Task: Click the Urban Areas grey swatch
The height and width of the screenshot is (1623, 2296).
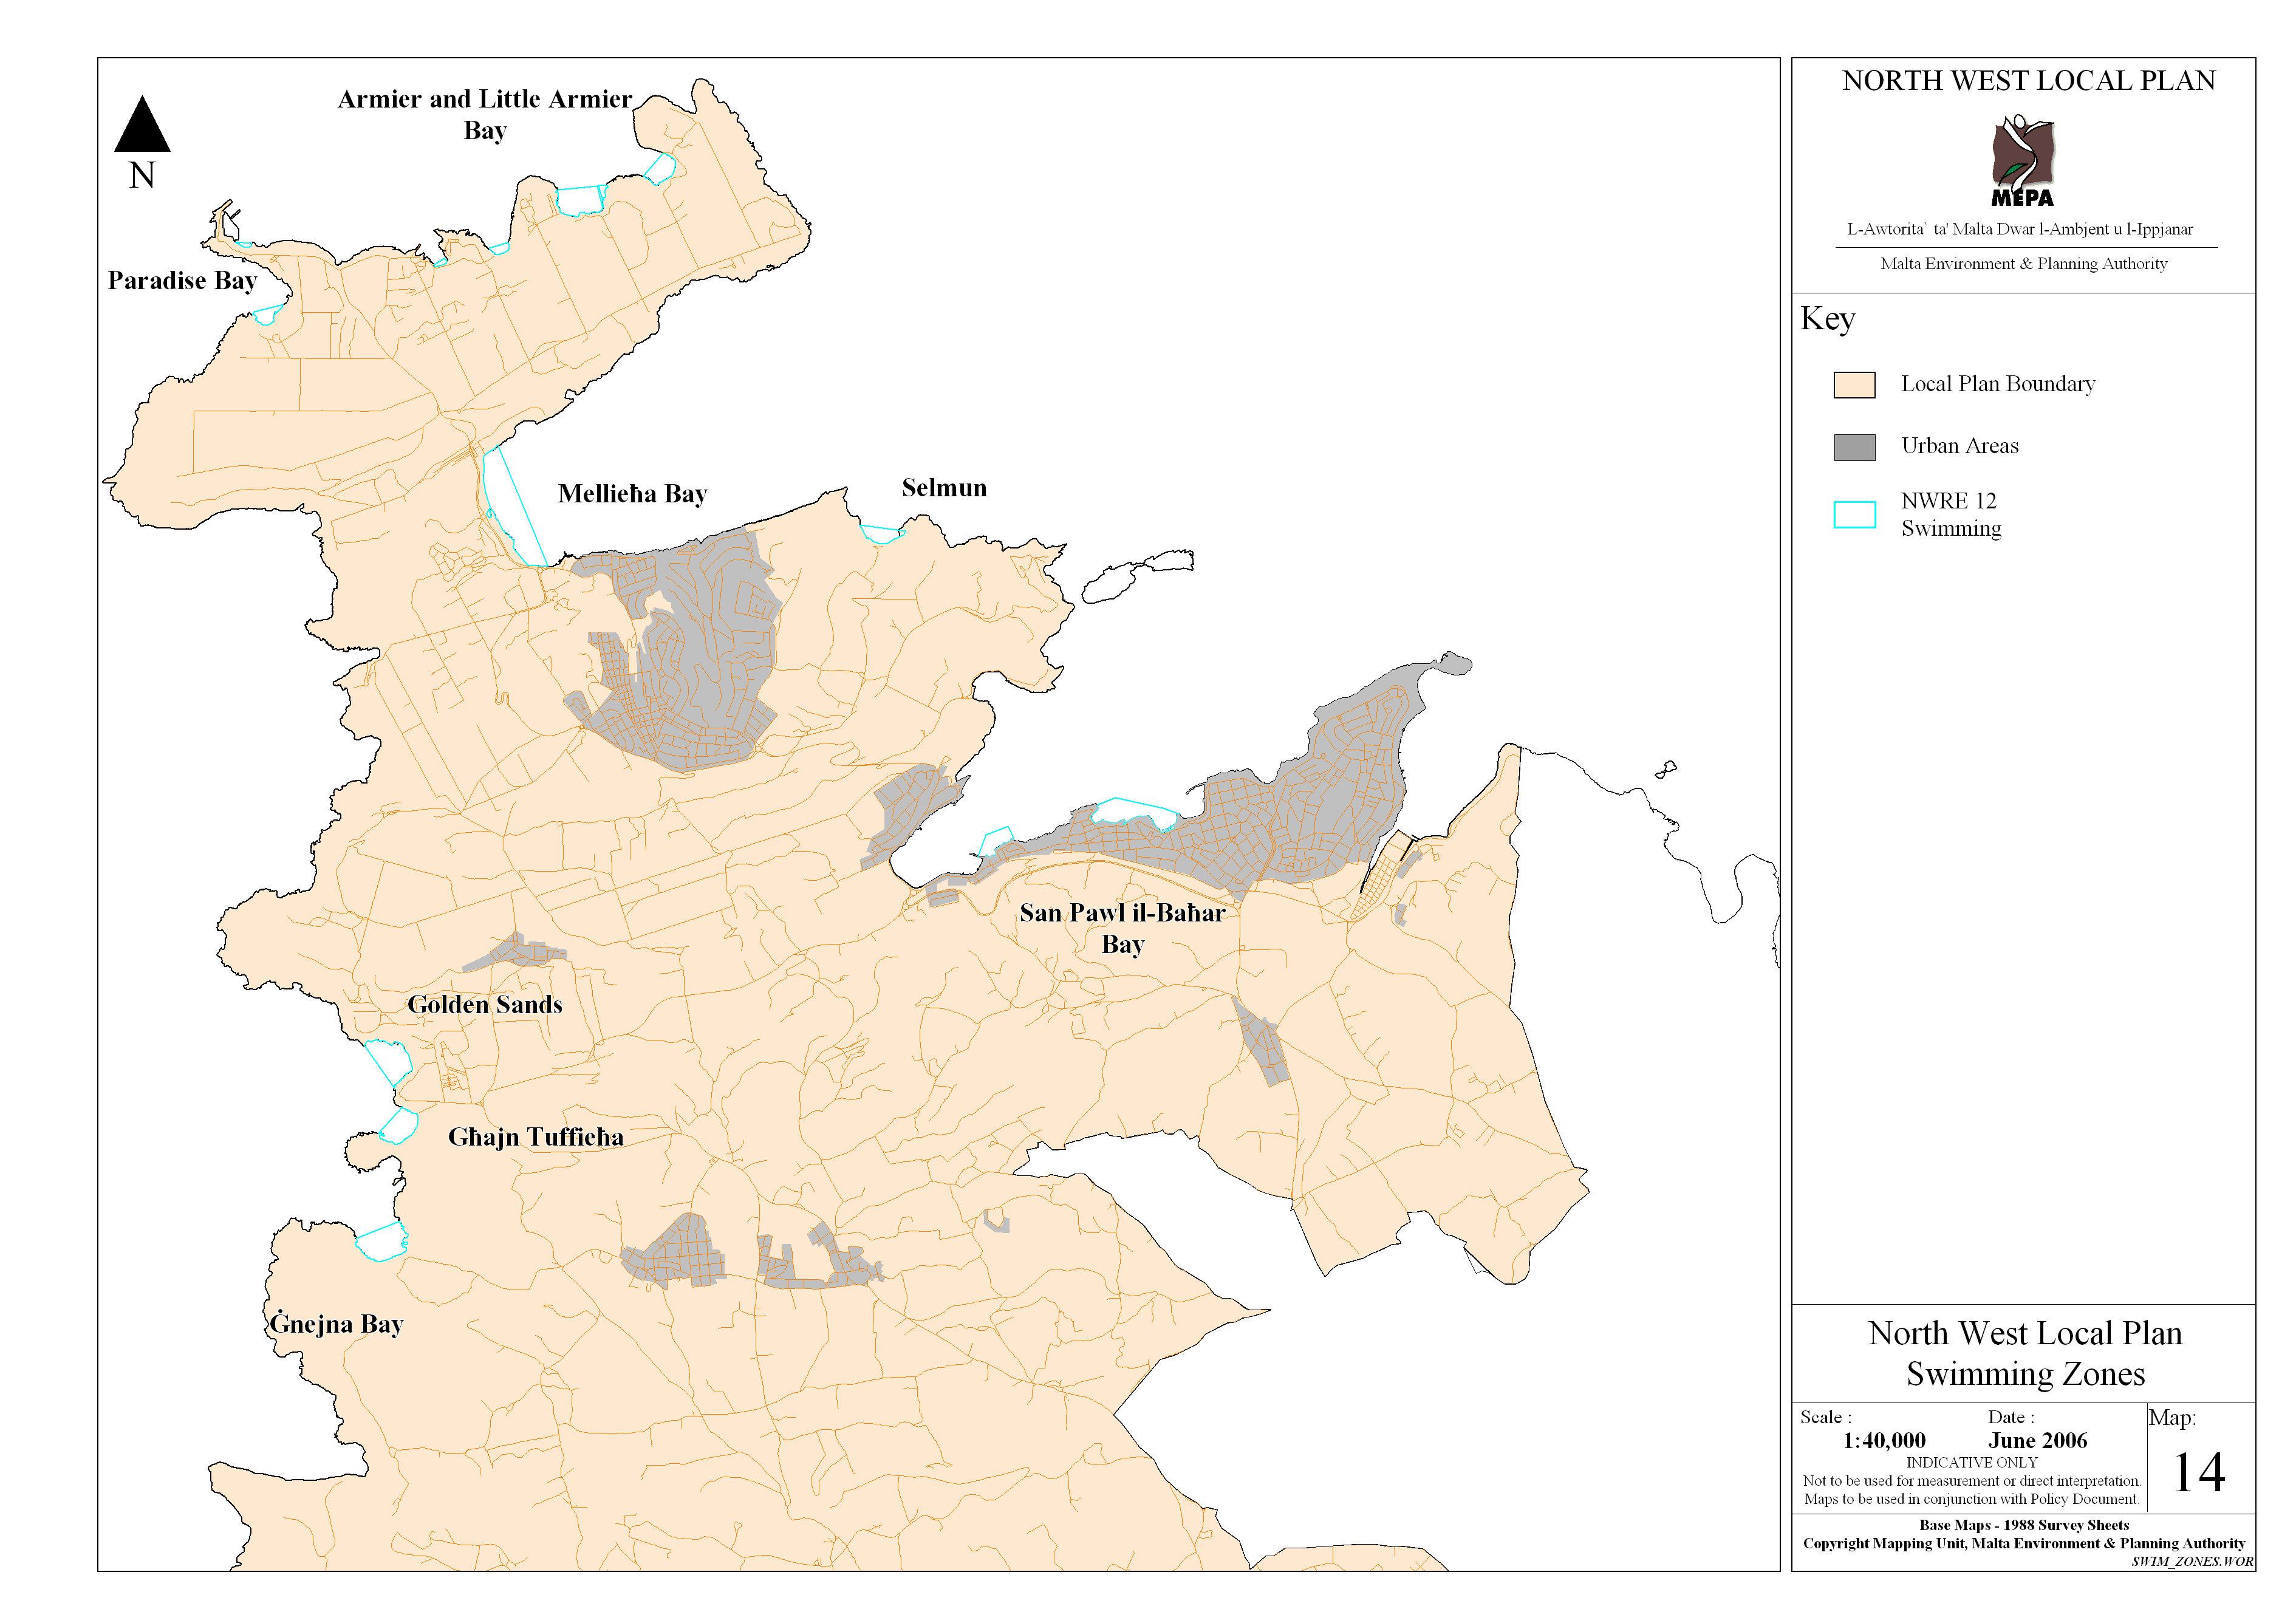Action: [1854, 447]
